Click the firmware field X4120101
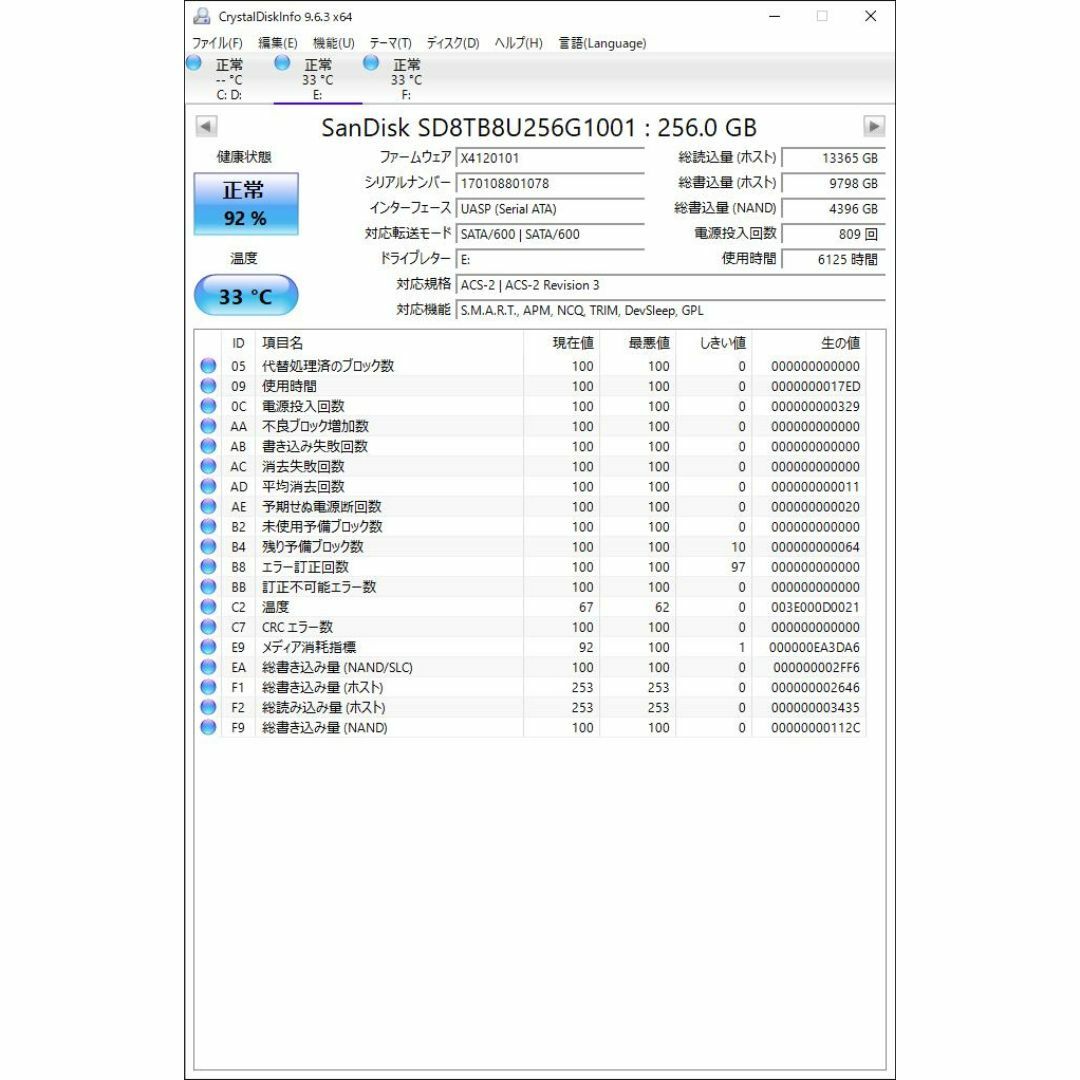The image size is (1080, 1080). pos(550,158)
